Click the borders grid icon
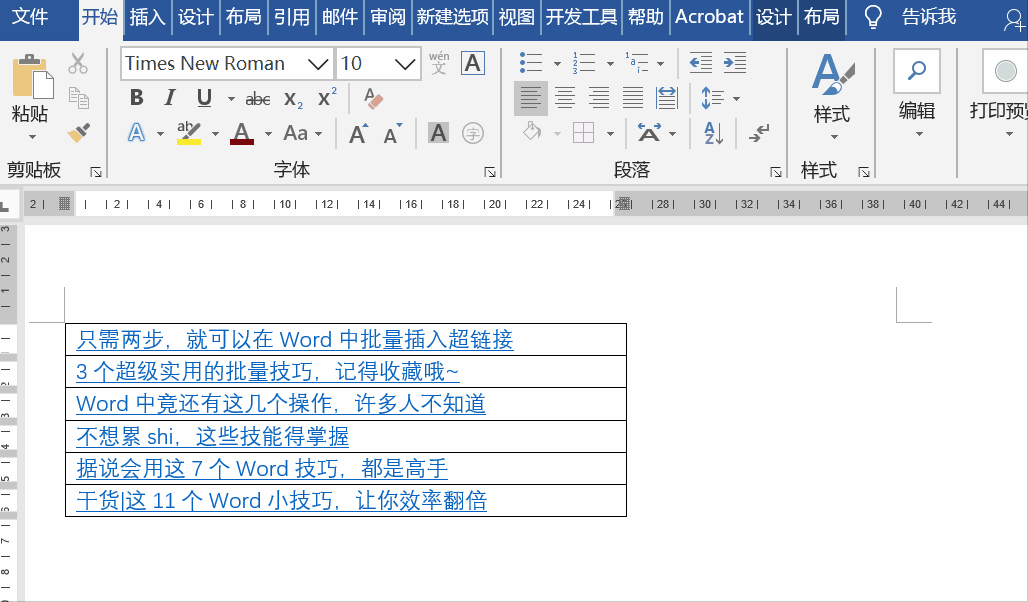This screenshot has width=1028, height=602. 583,133
